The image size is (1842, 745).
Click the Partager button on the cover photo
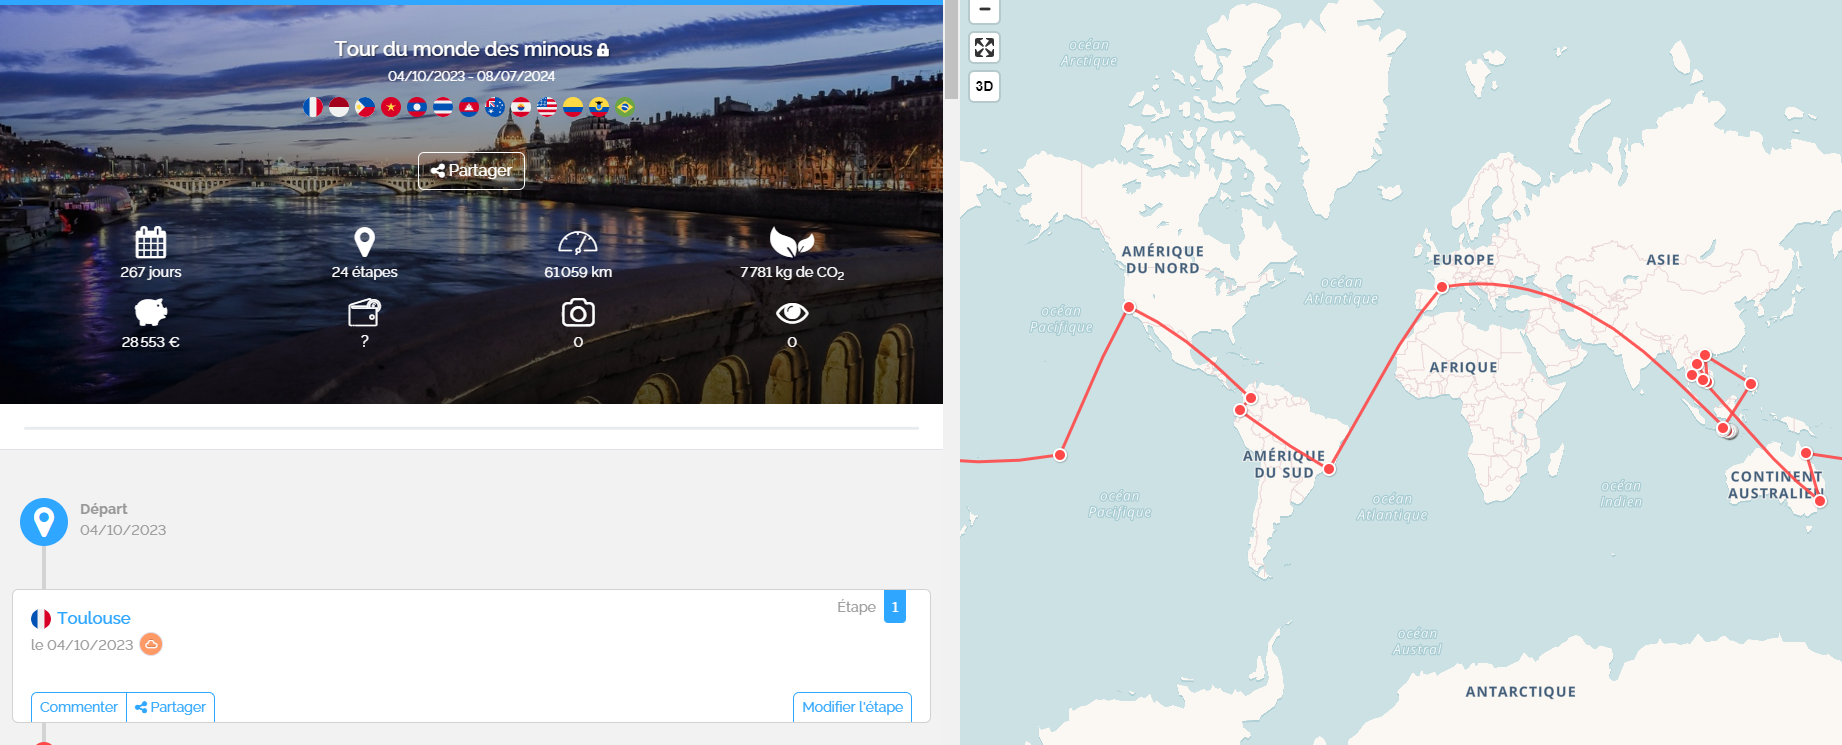pyautogui.click(x=471, y=171)
